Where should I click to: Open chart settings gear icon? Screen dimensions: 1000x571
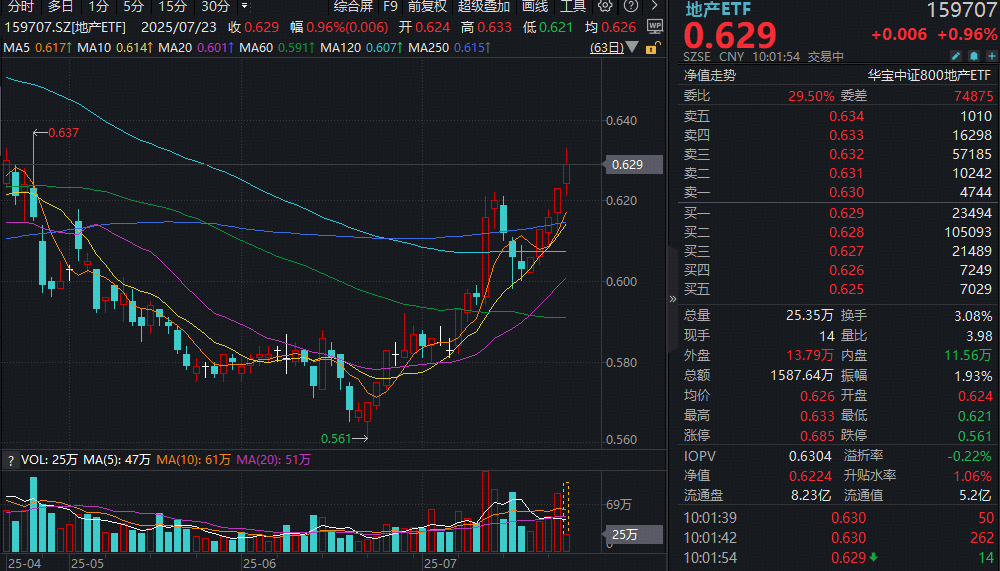(x=605, y=6)
